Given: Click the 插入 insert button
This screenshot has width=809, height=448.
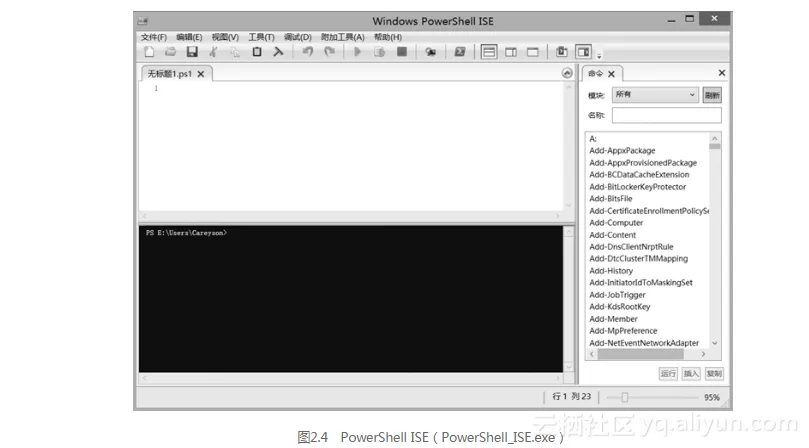Looking at the screenshot, I should click(691, 374).
